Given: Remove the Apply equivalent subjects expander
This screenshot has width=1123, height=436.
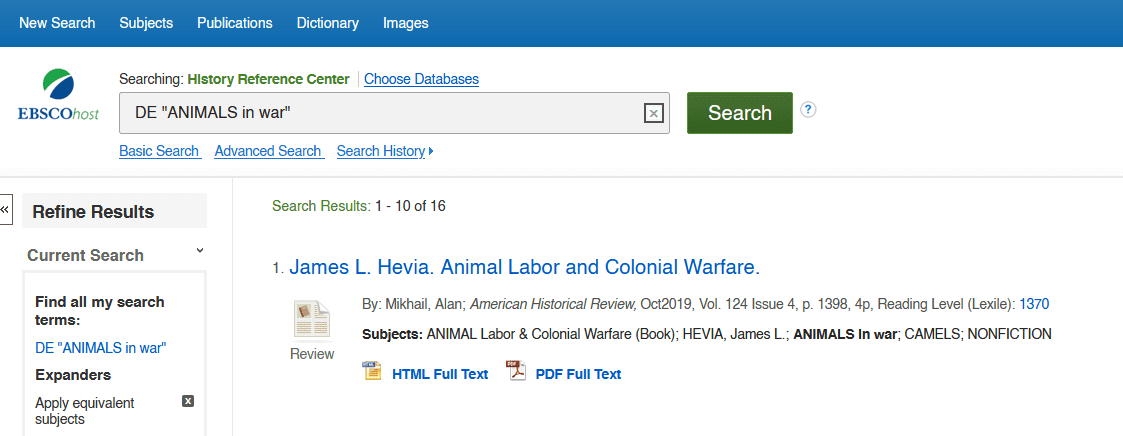Looking at the screenshot, I should pyautogui.click(x=188, y=401).
